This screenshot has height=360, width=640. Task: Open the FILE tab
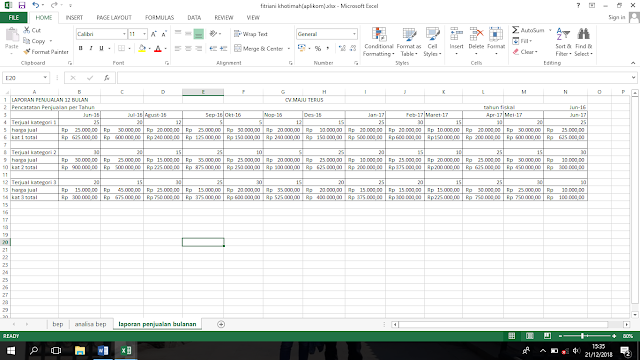(x=14, y=18)
